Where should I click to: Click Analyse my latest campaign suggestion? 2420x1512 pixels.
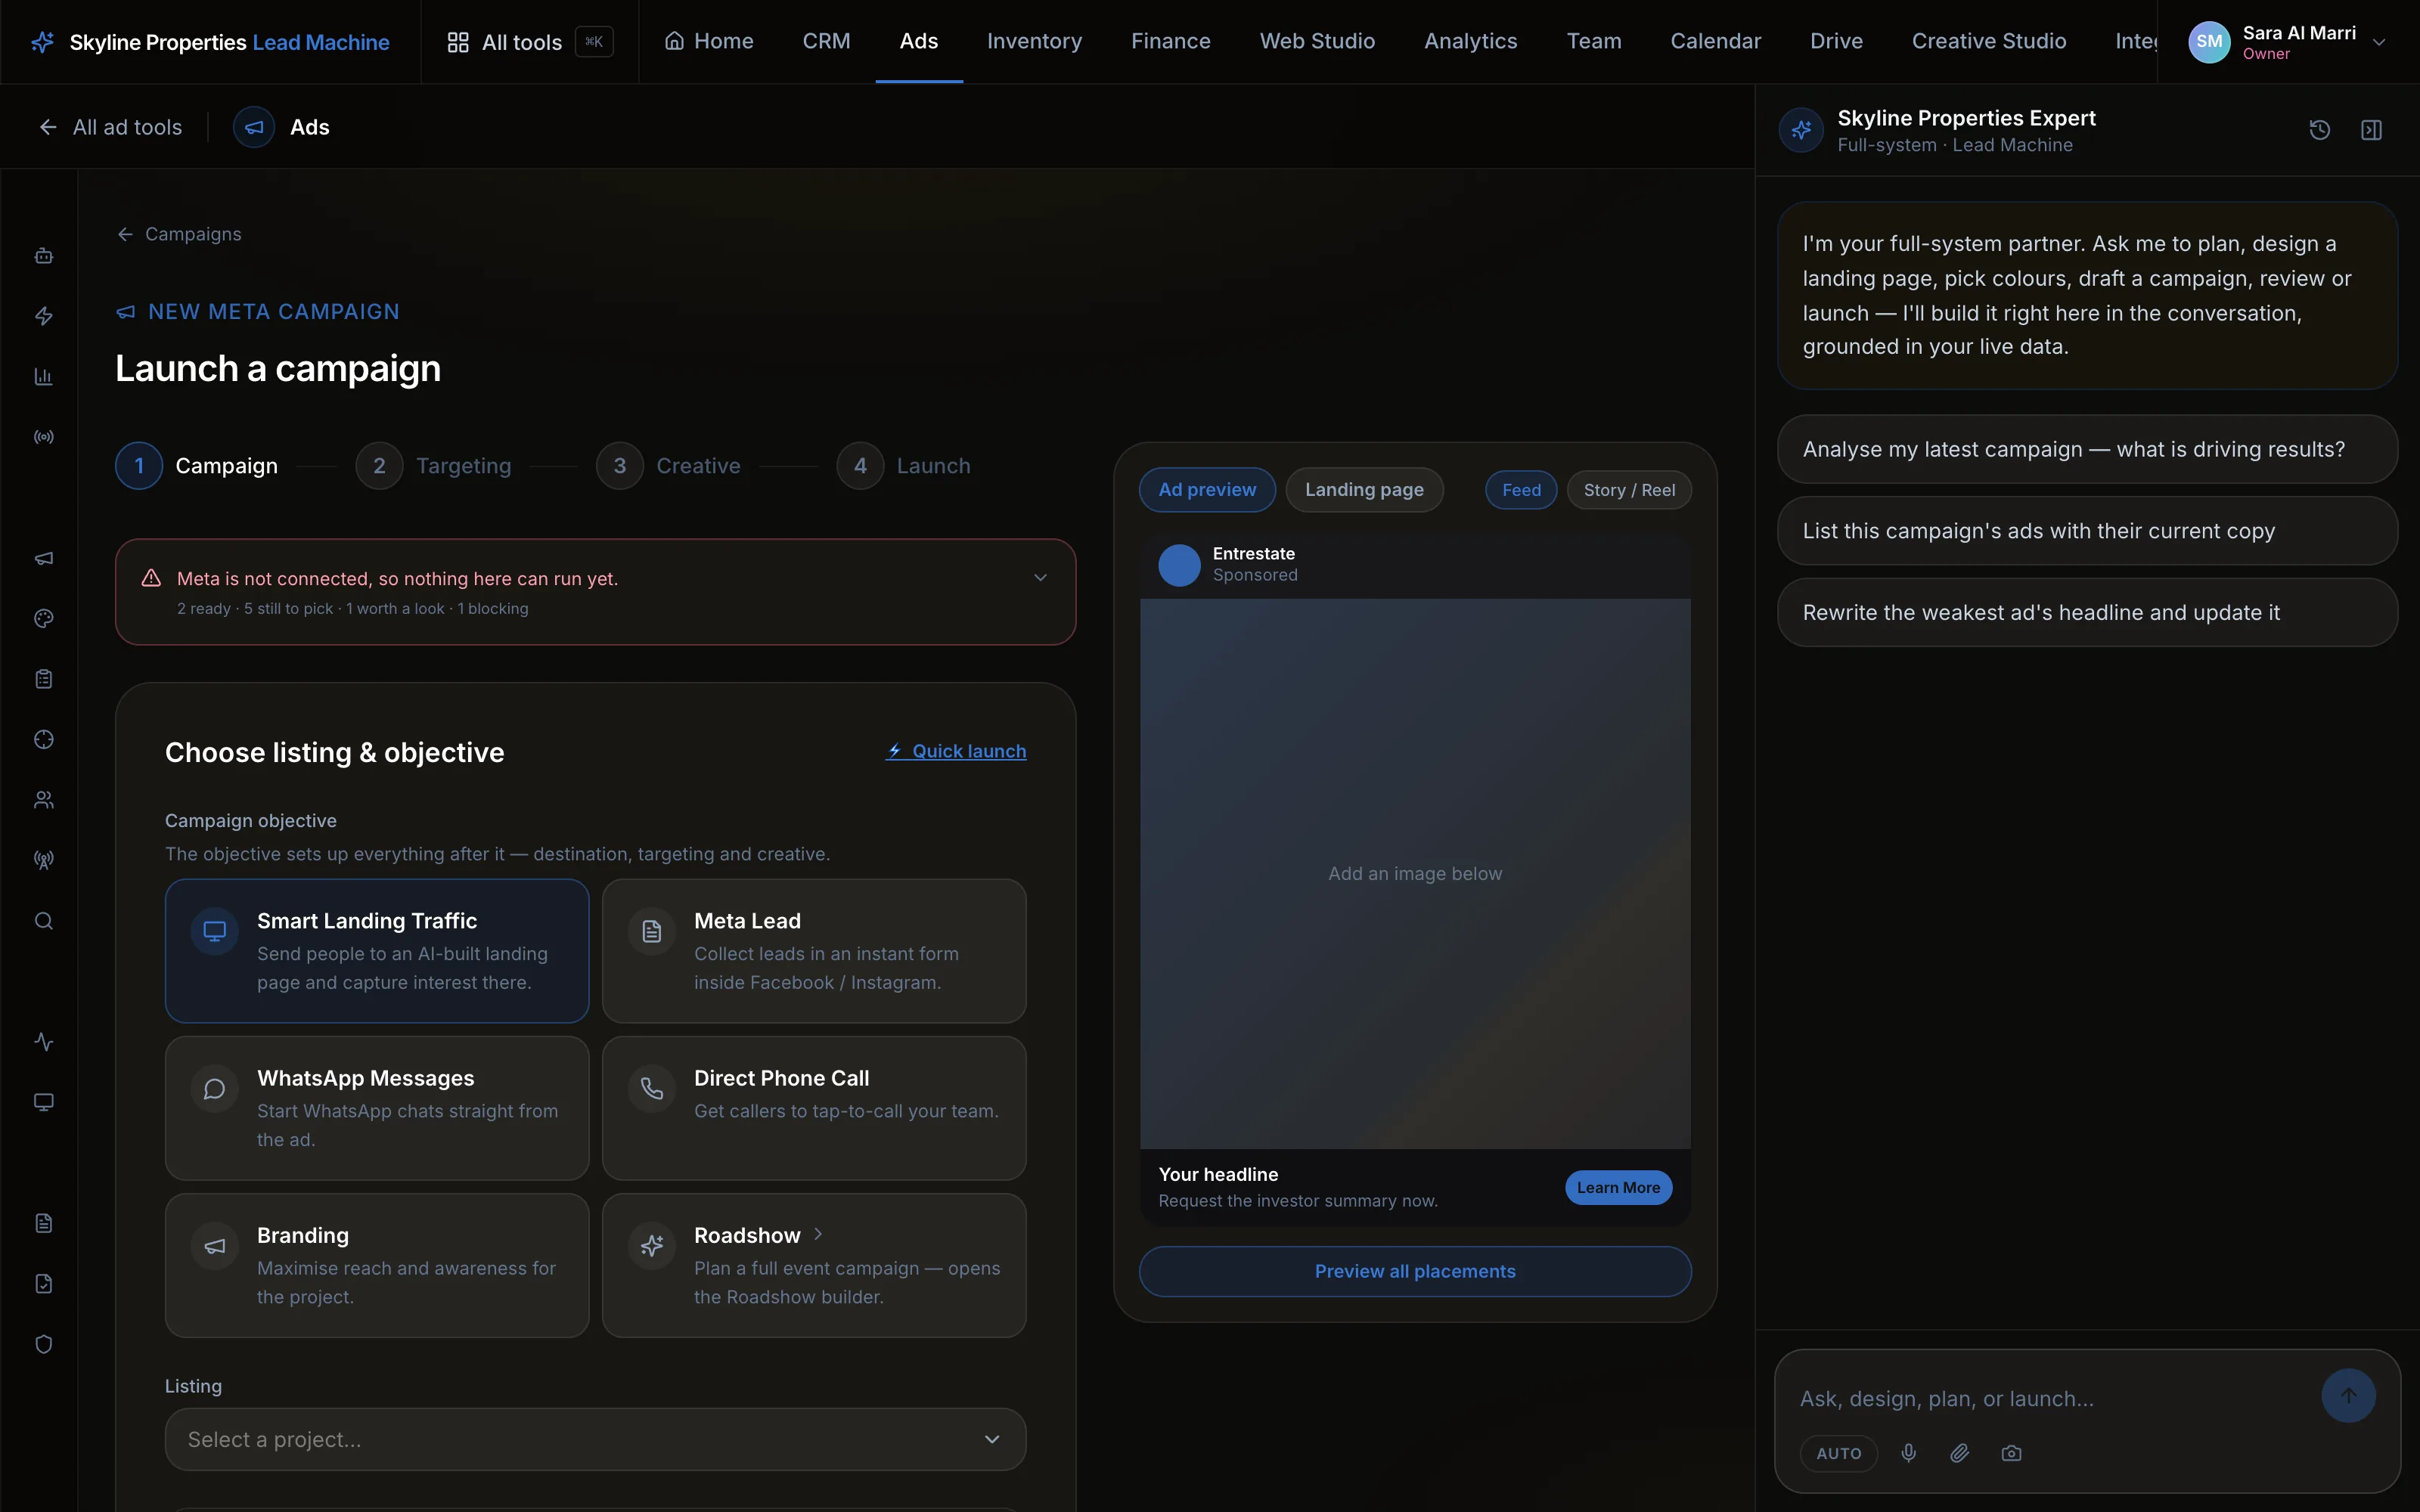coord(2087,449)
